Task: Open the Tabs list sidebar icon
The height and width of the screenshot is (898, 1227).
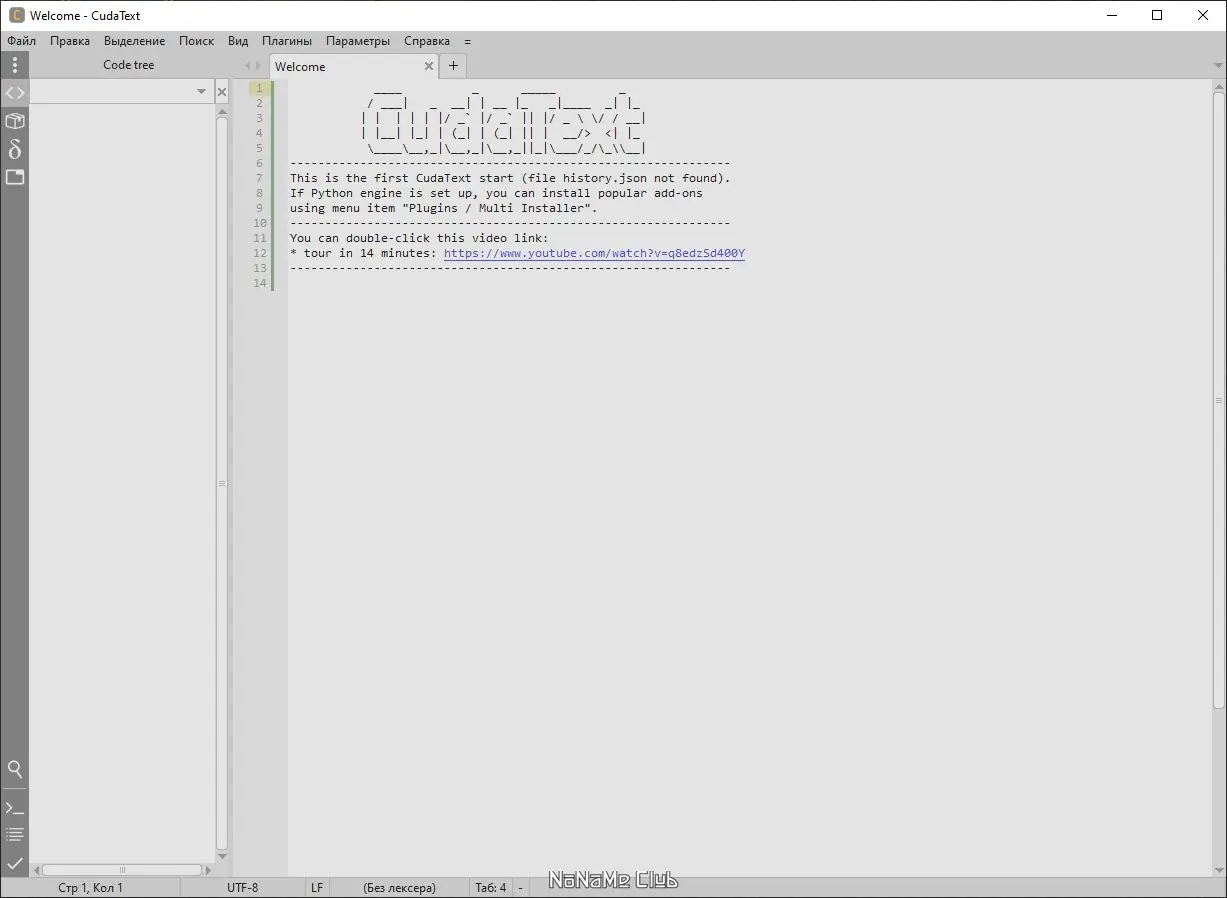Action: pos(15,177)
